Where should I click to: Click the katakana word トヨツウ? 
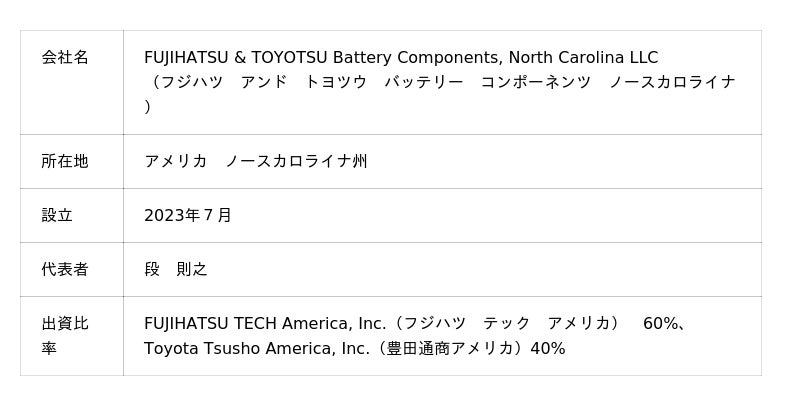(336, 82)
